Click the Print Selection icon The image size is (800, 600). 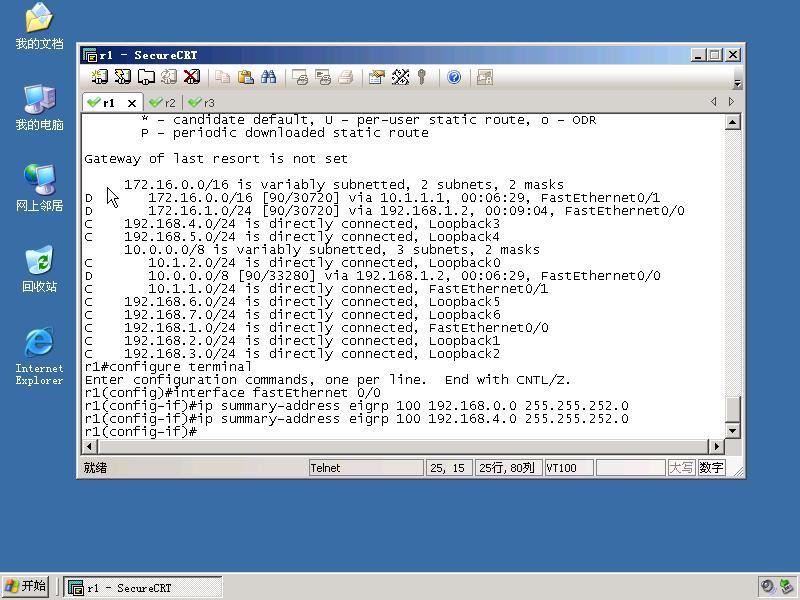pos(323,77)
